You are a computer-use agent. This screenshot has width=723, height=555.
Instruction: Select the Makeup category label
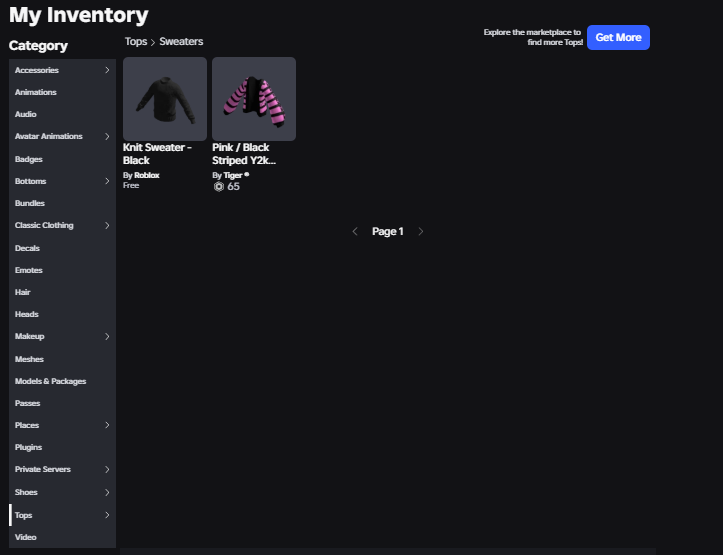click(30, 337)
